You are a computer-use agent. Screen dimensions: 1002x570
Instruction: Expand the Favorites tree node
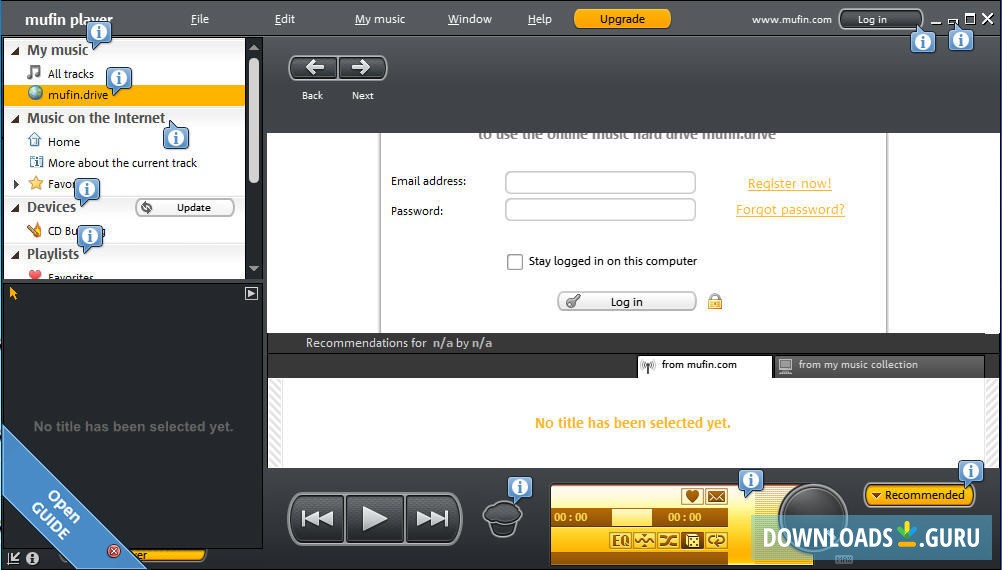(16, 184)
